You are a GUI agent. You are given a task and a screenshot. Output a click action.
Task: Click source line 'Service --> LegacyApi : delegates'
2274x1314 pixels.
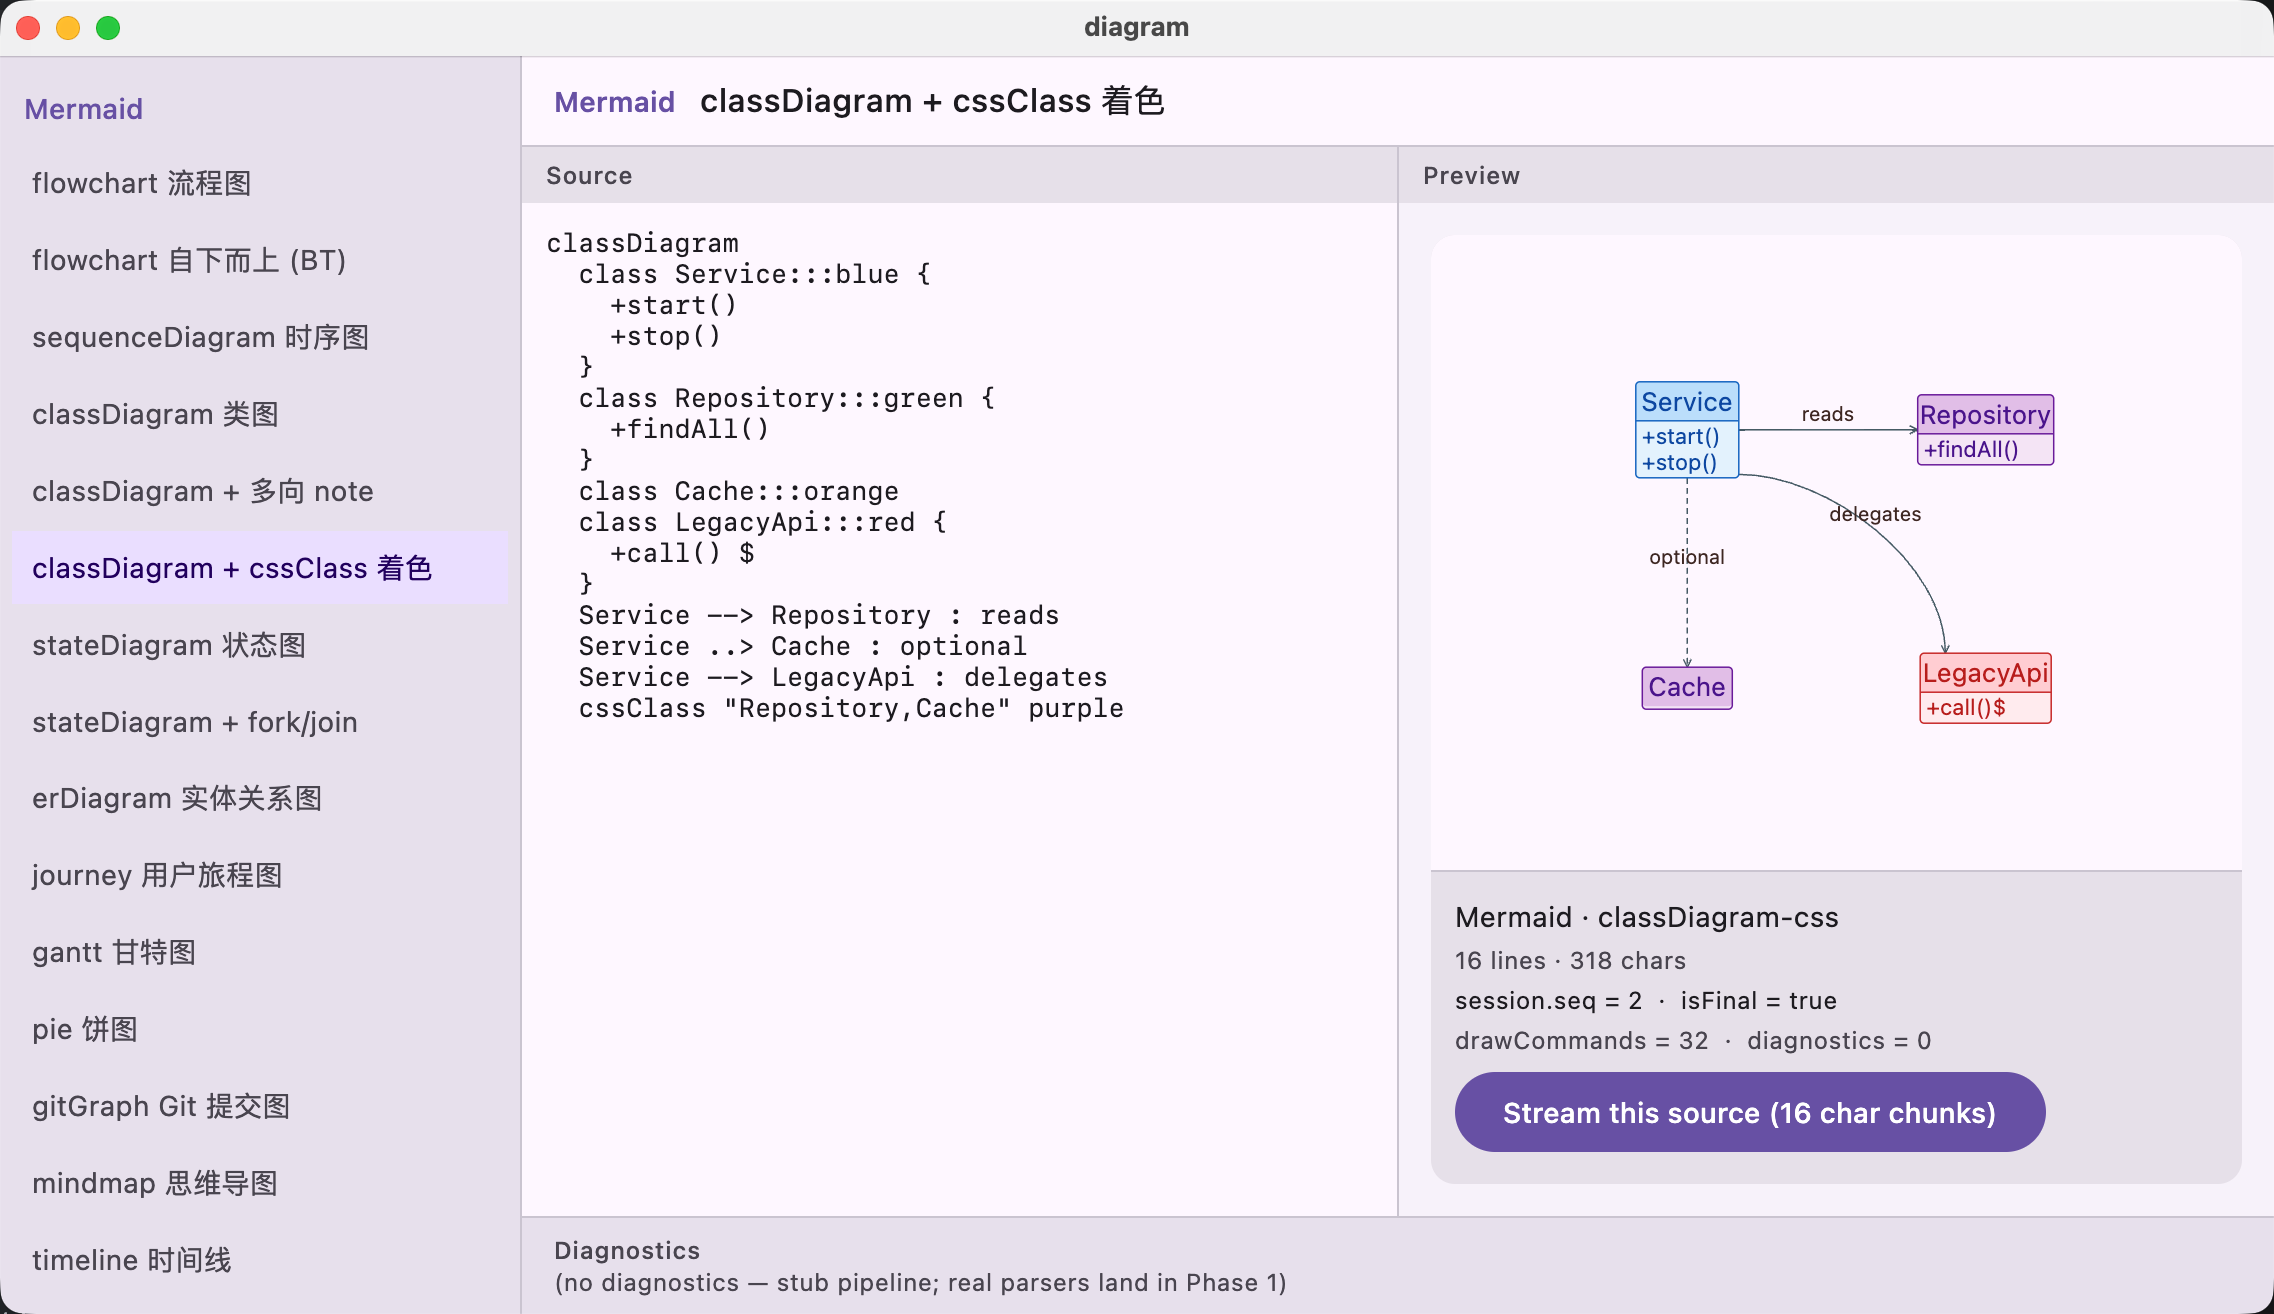(843, 678)
